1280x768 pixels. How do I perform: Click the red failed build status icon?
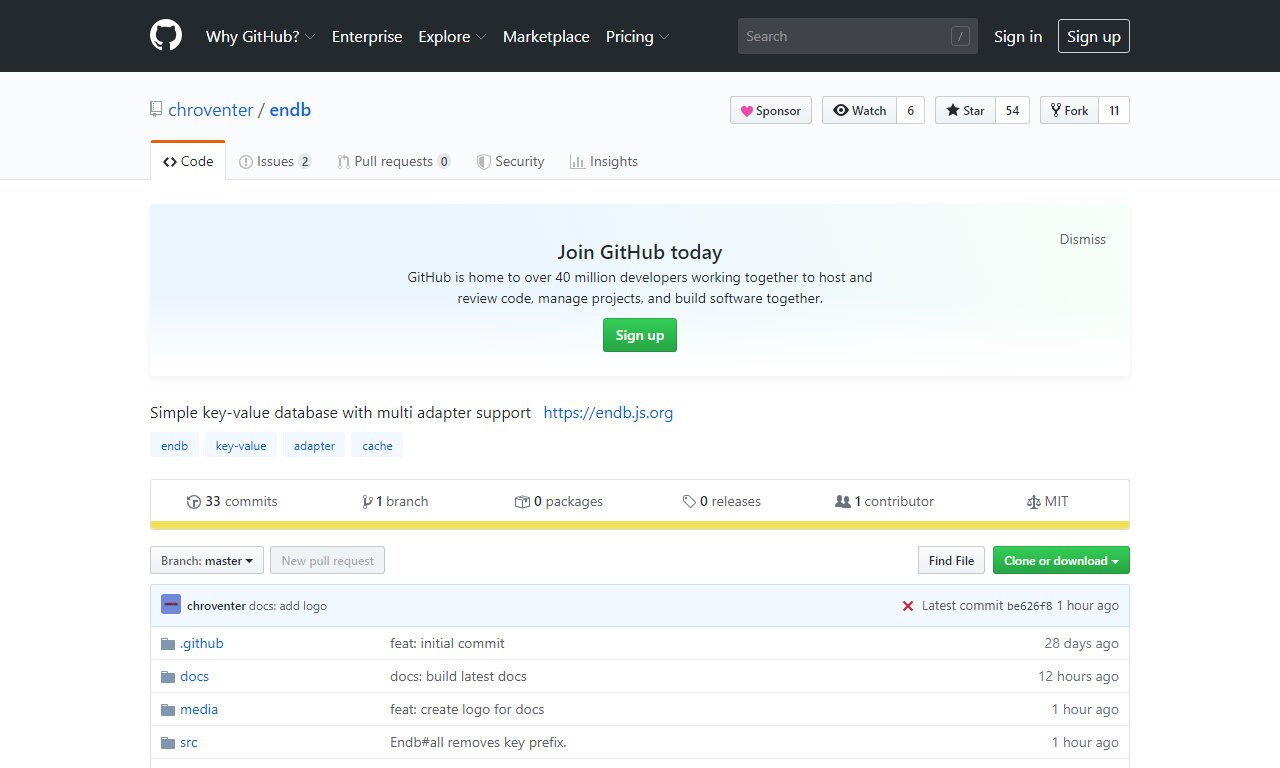[x=908, y=606]
